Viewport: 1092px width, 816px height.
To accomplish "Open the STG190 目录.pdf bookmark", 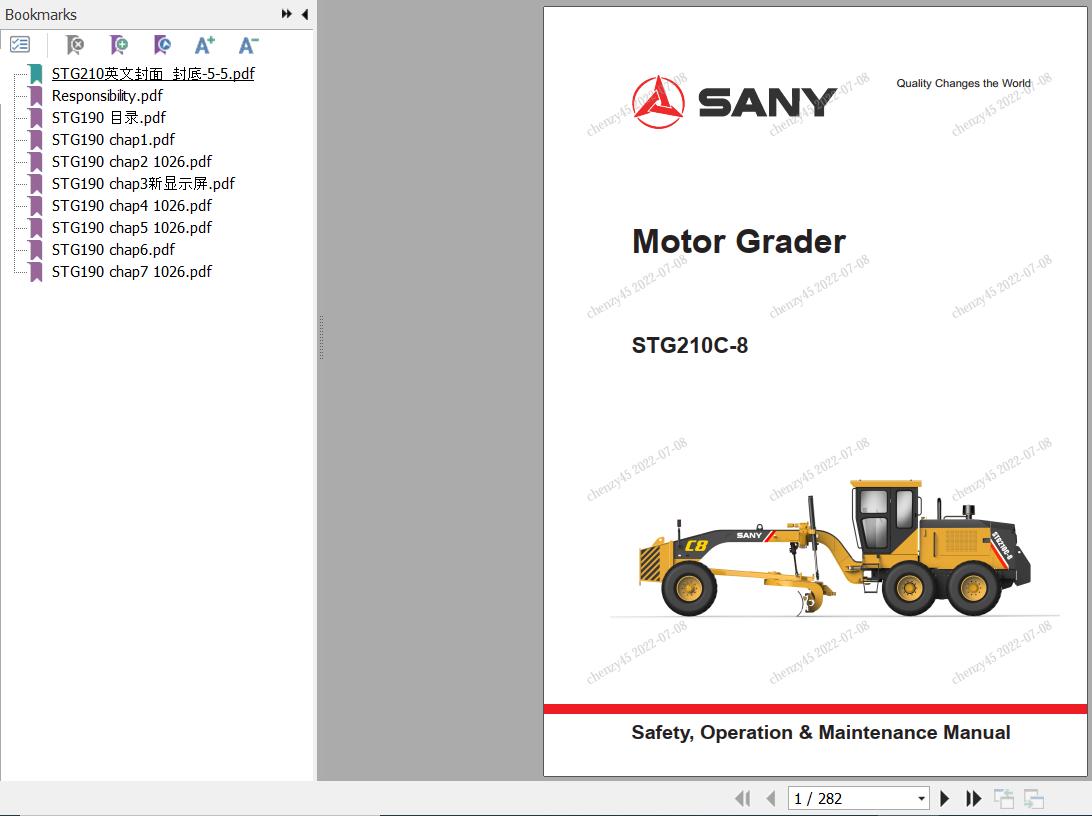I will pos(109,118).
